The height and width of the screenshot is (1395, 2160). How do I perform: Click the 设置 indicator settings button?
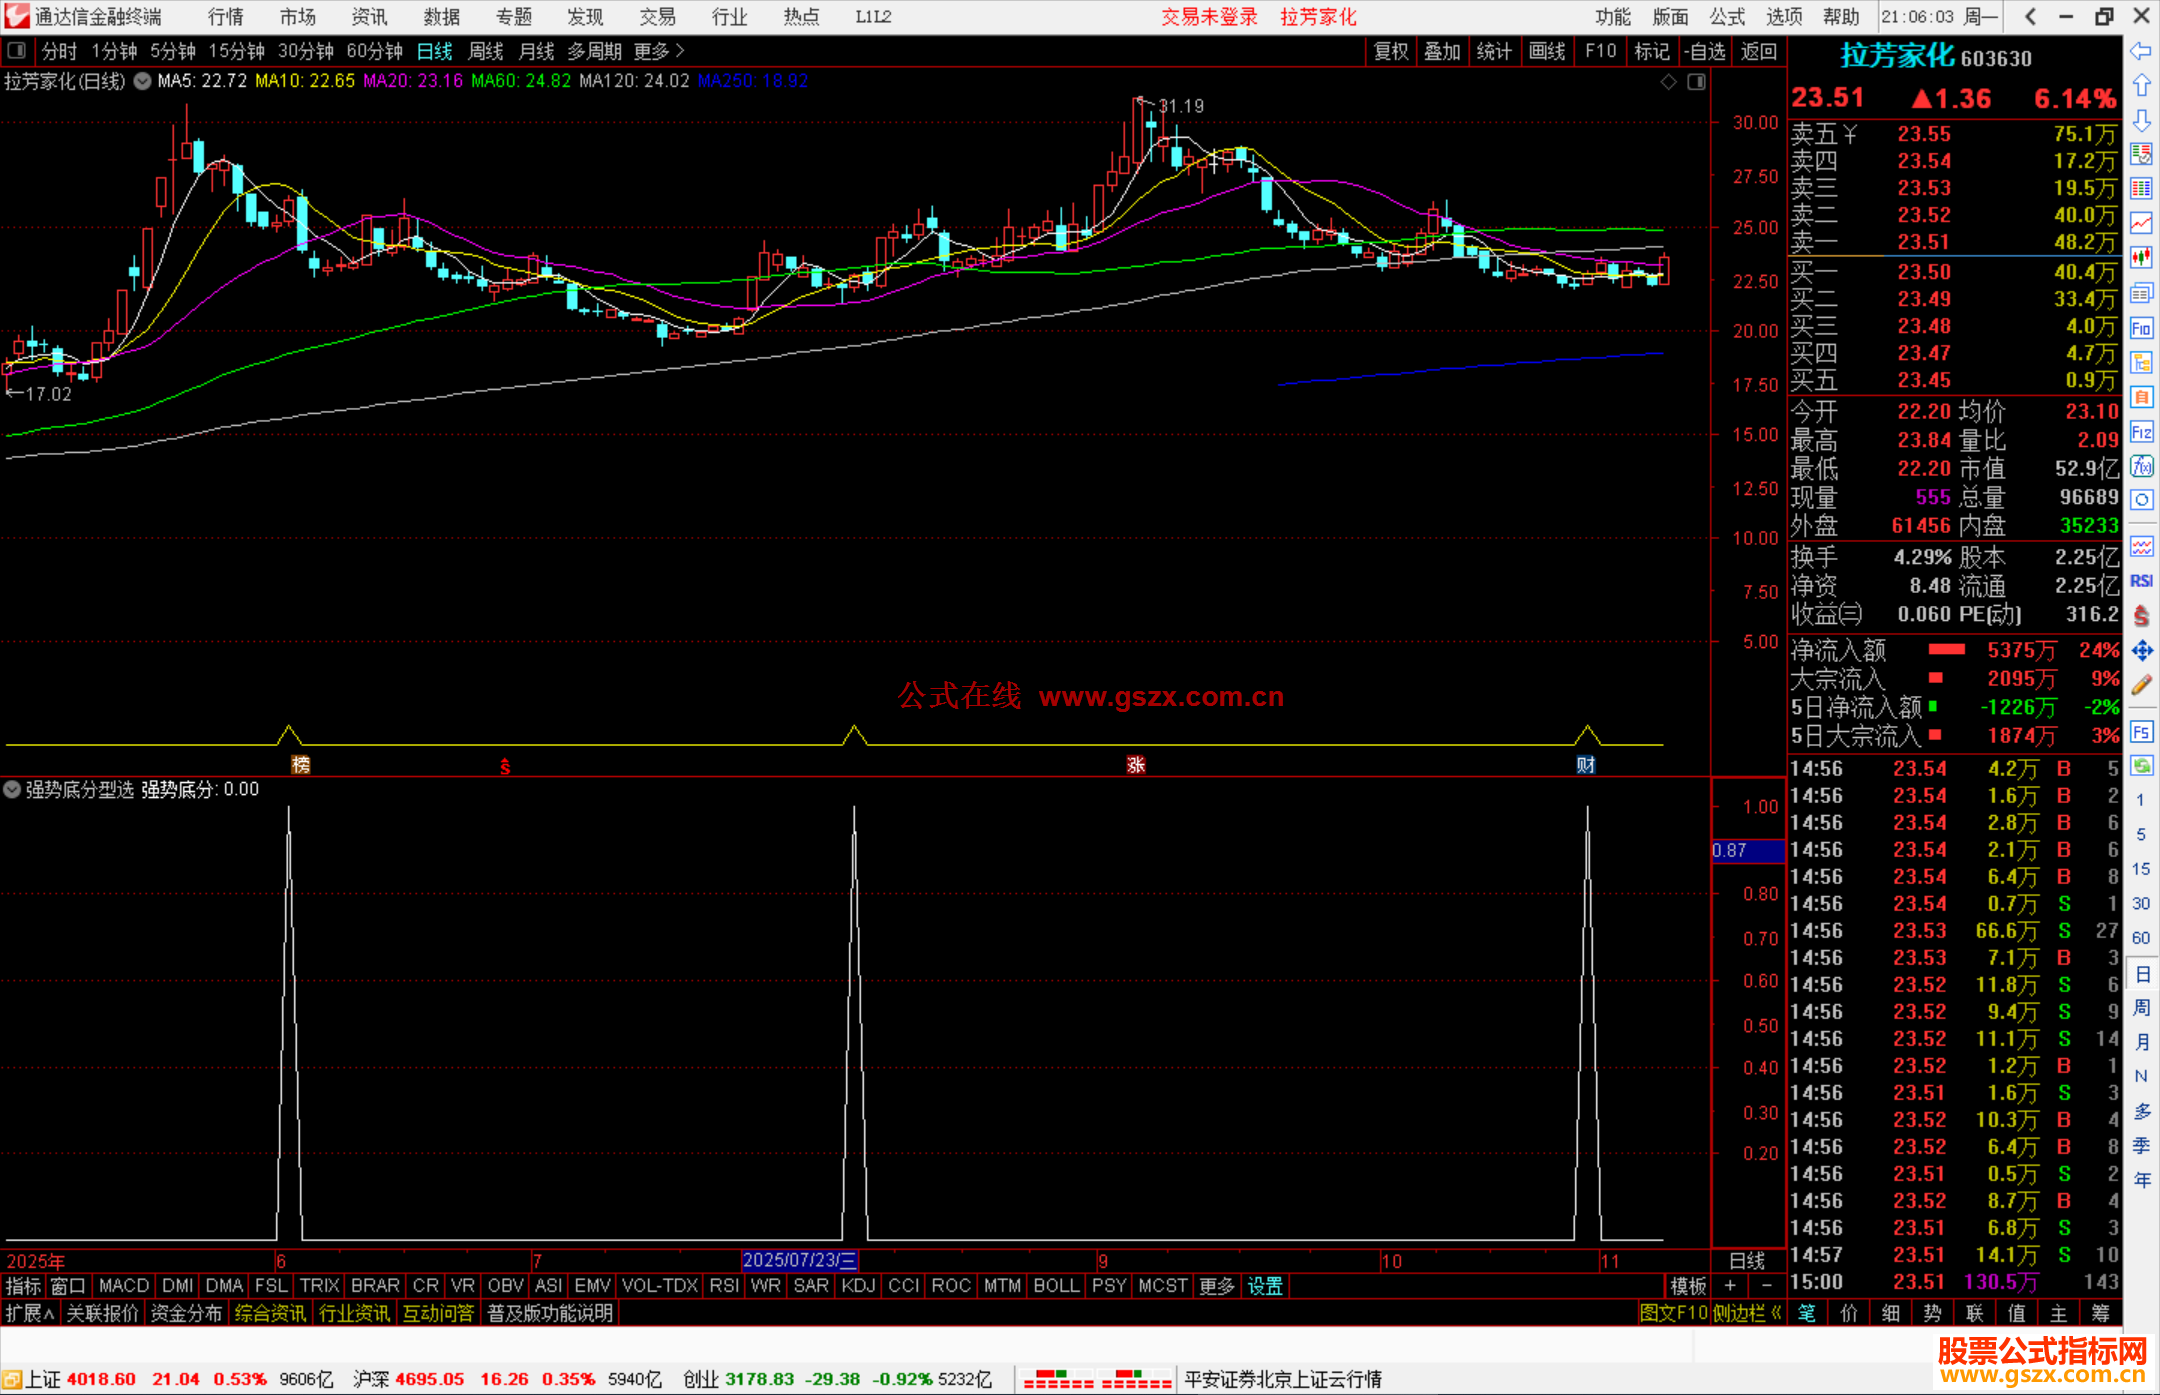click(x=1264, y=1286)
